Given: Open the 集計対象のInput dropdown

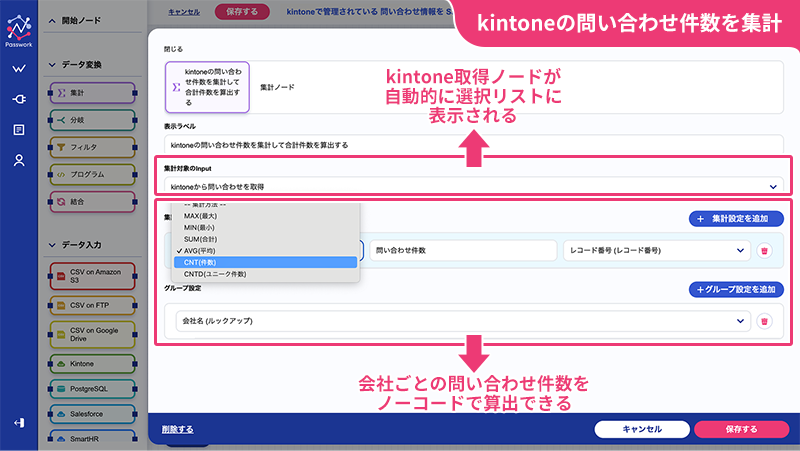Looking at the screenshot, I should pyautogui.click(x=474, y=186).
